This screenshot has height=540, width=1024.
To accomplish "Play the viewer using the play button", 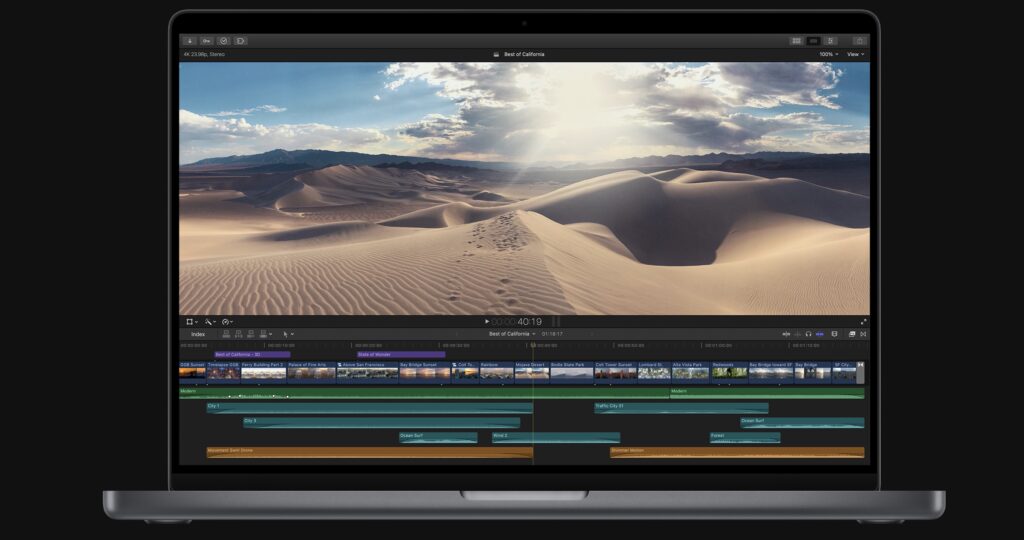I will (x=487, y=322).
